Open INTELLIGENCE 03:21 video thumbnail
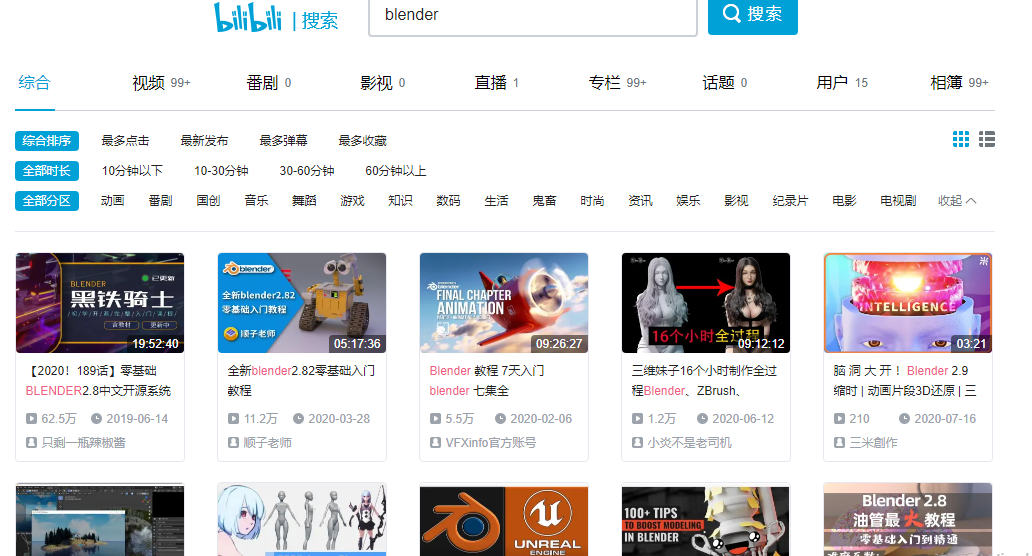The image size is (1032, 556). pos(908,303)
